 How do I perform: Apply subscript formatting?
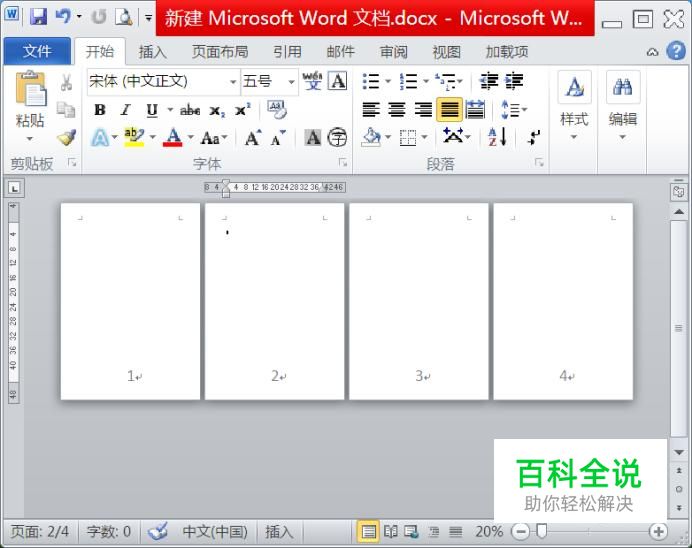[217, 110]
